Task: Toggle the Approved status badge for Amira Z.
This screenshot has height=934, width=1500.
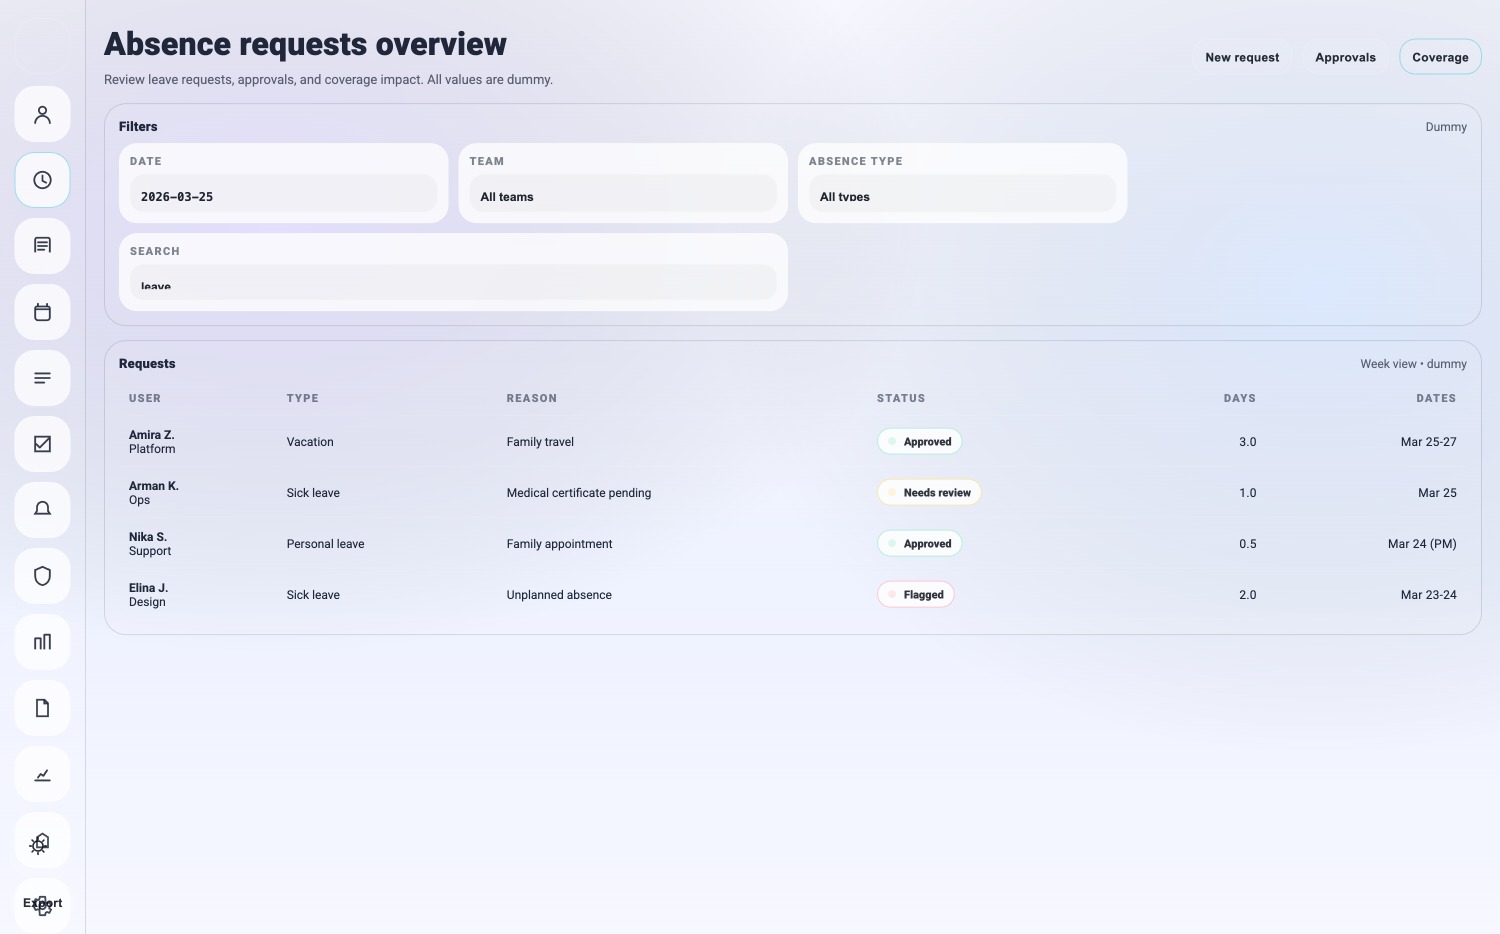Action: click(x=919, y=441)
